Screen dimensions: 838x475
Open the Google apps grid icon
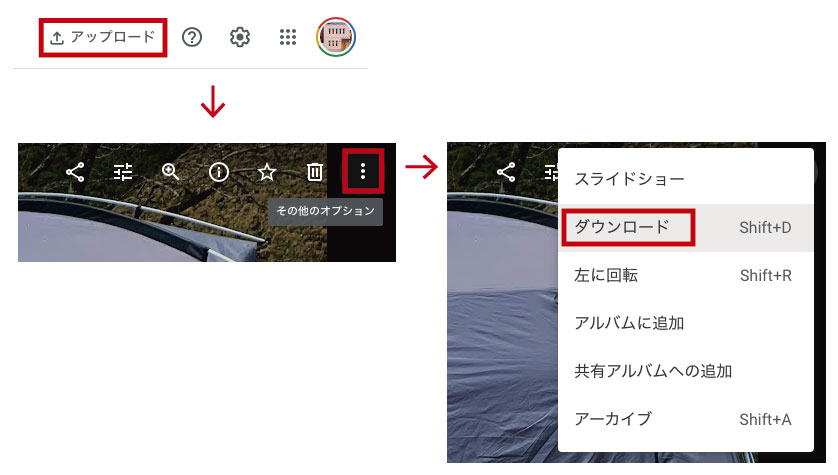288,37
